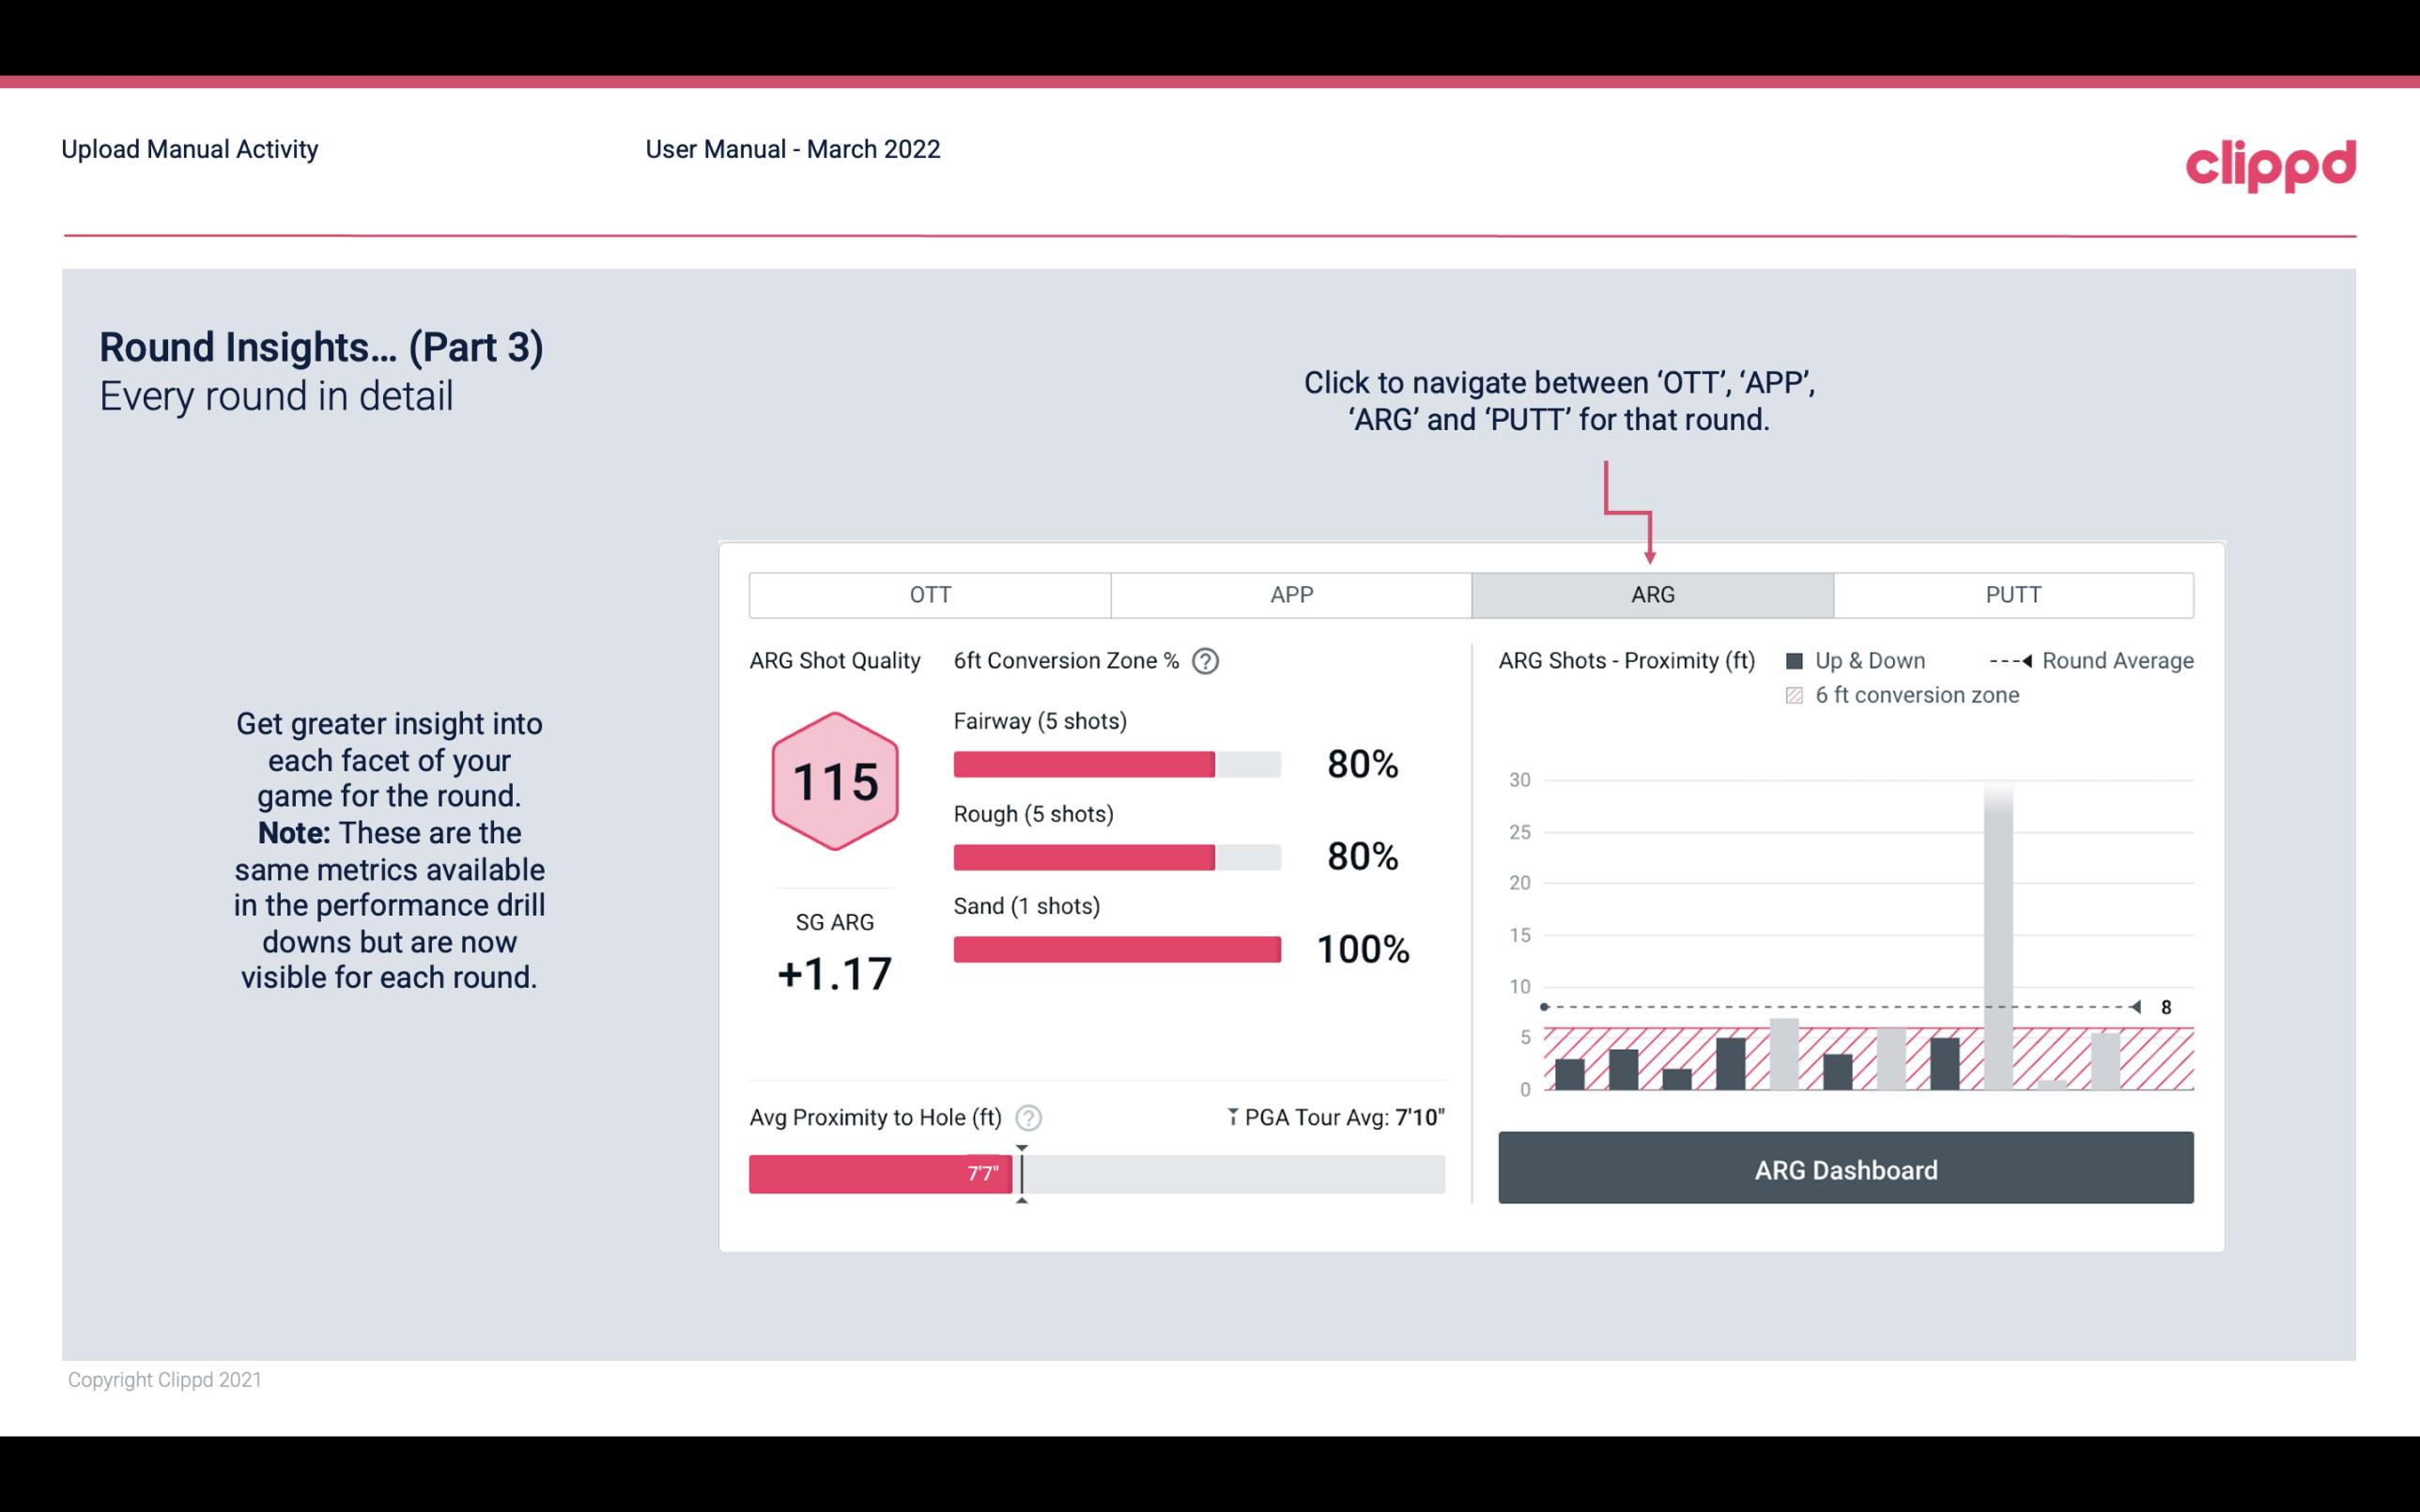Image resolution: width=2420 pixels, height=1512 pixels.
Task: Click the Upload Manual Activity link
Action: tap(188, 150)
